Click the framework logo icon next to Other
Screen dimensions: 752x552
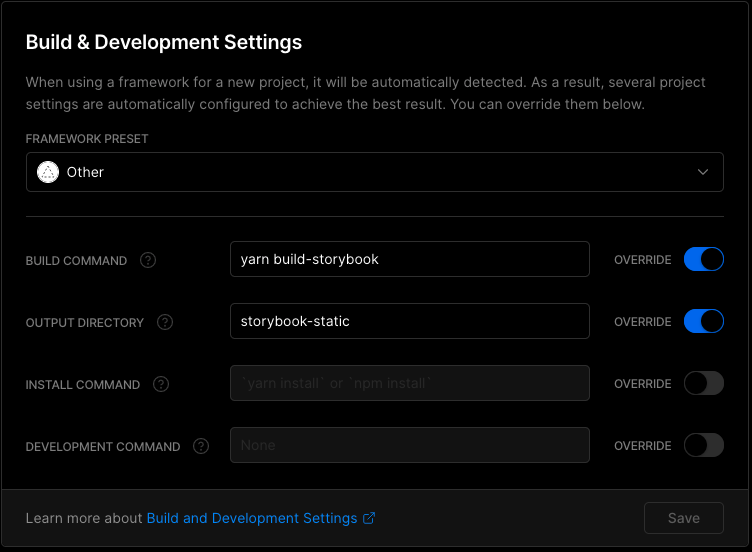click(x=48, y=172)
